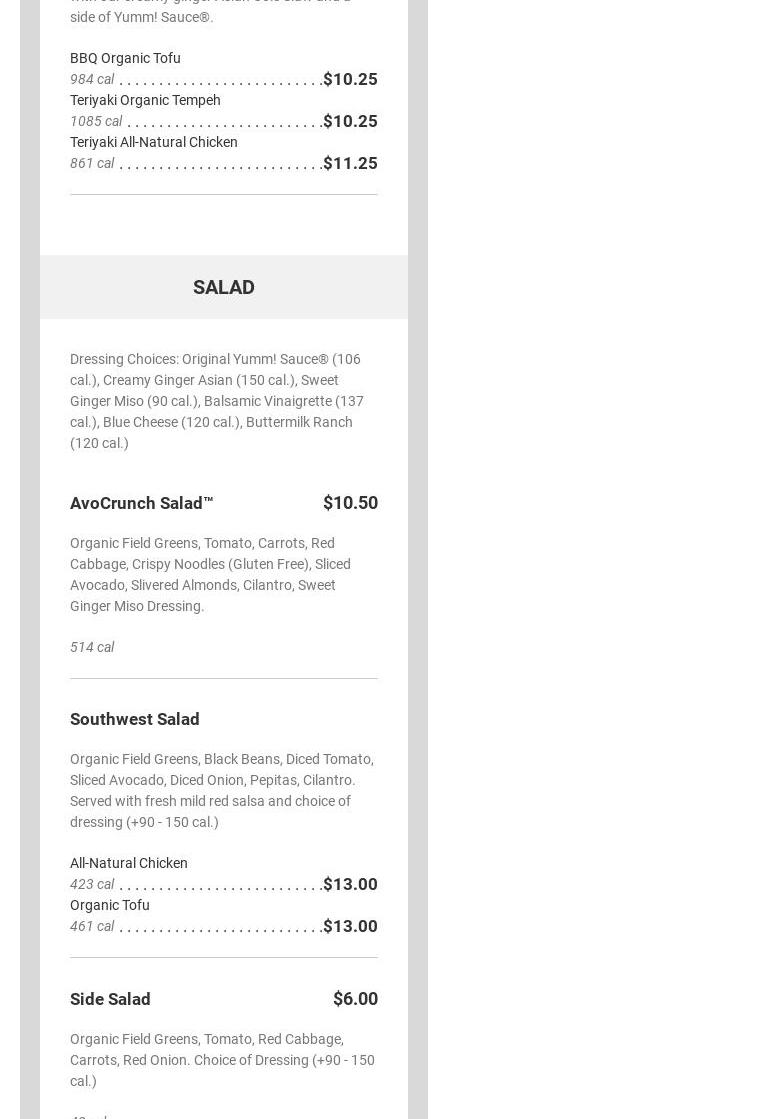Select Southwest Salad with All-Natural Chicken
Image resolution: width=770 pixels, height=1119 pixels.
[x=129, y=863]
